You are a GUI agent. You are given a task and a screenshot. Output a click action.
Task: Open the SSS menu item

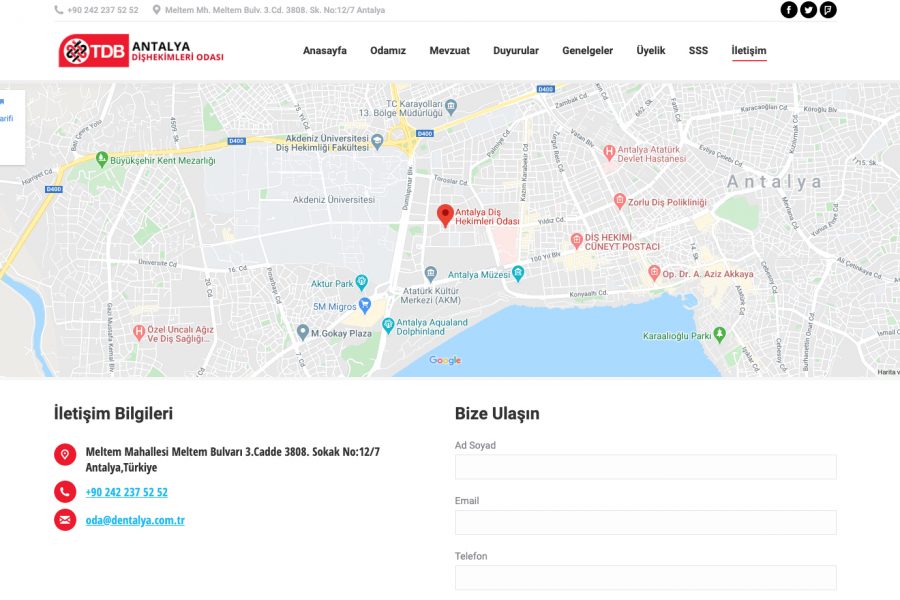[x=698, y=51]
